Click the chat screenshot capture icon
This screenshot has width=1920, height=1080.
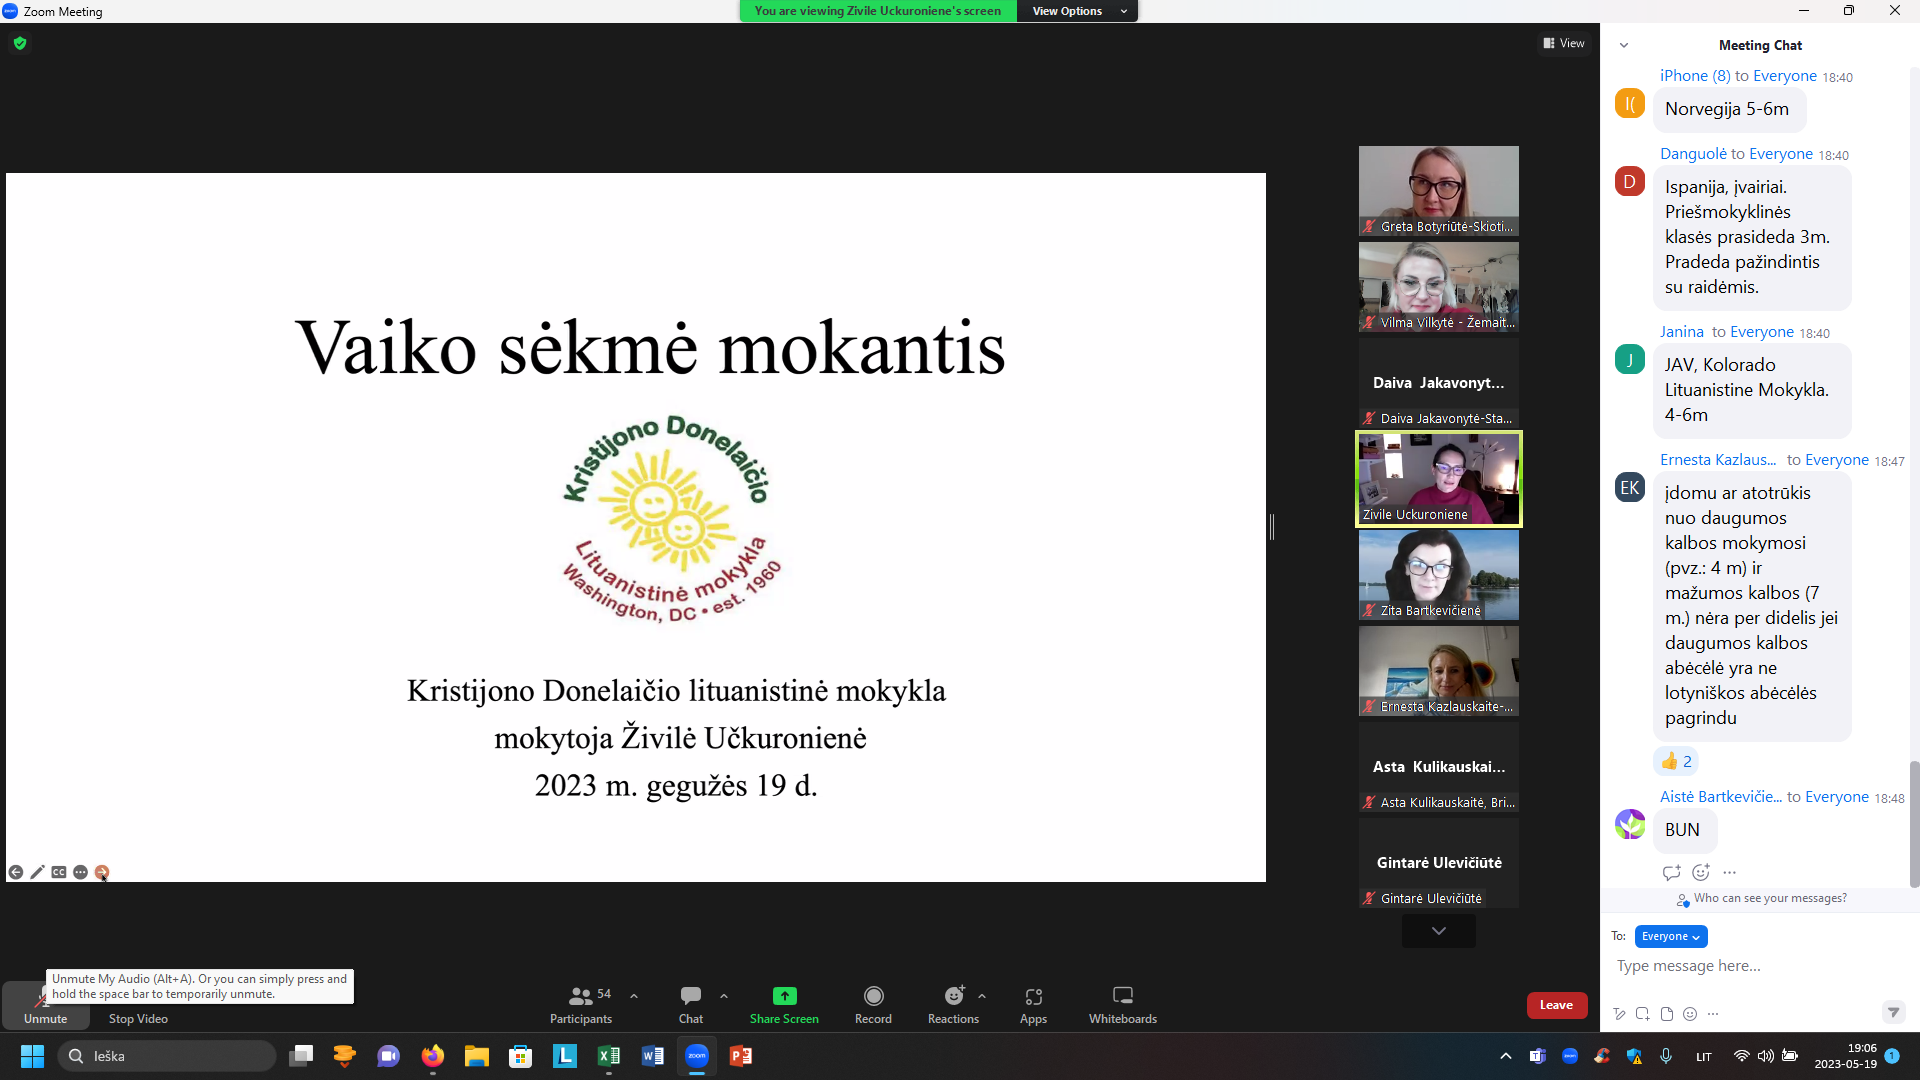1643,1014
